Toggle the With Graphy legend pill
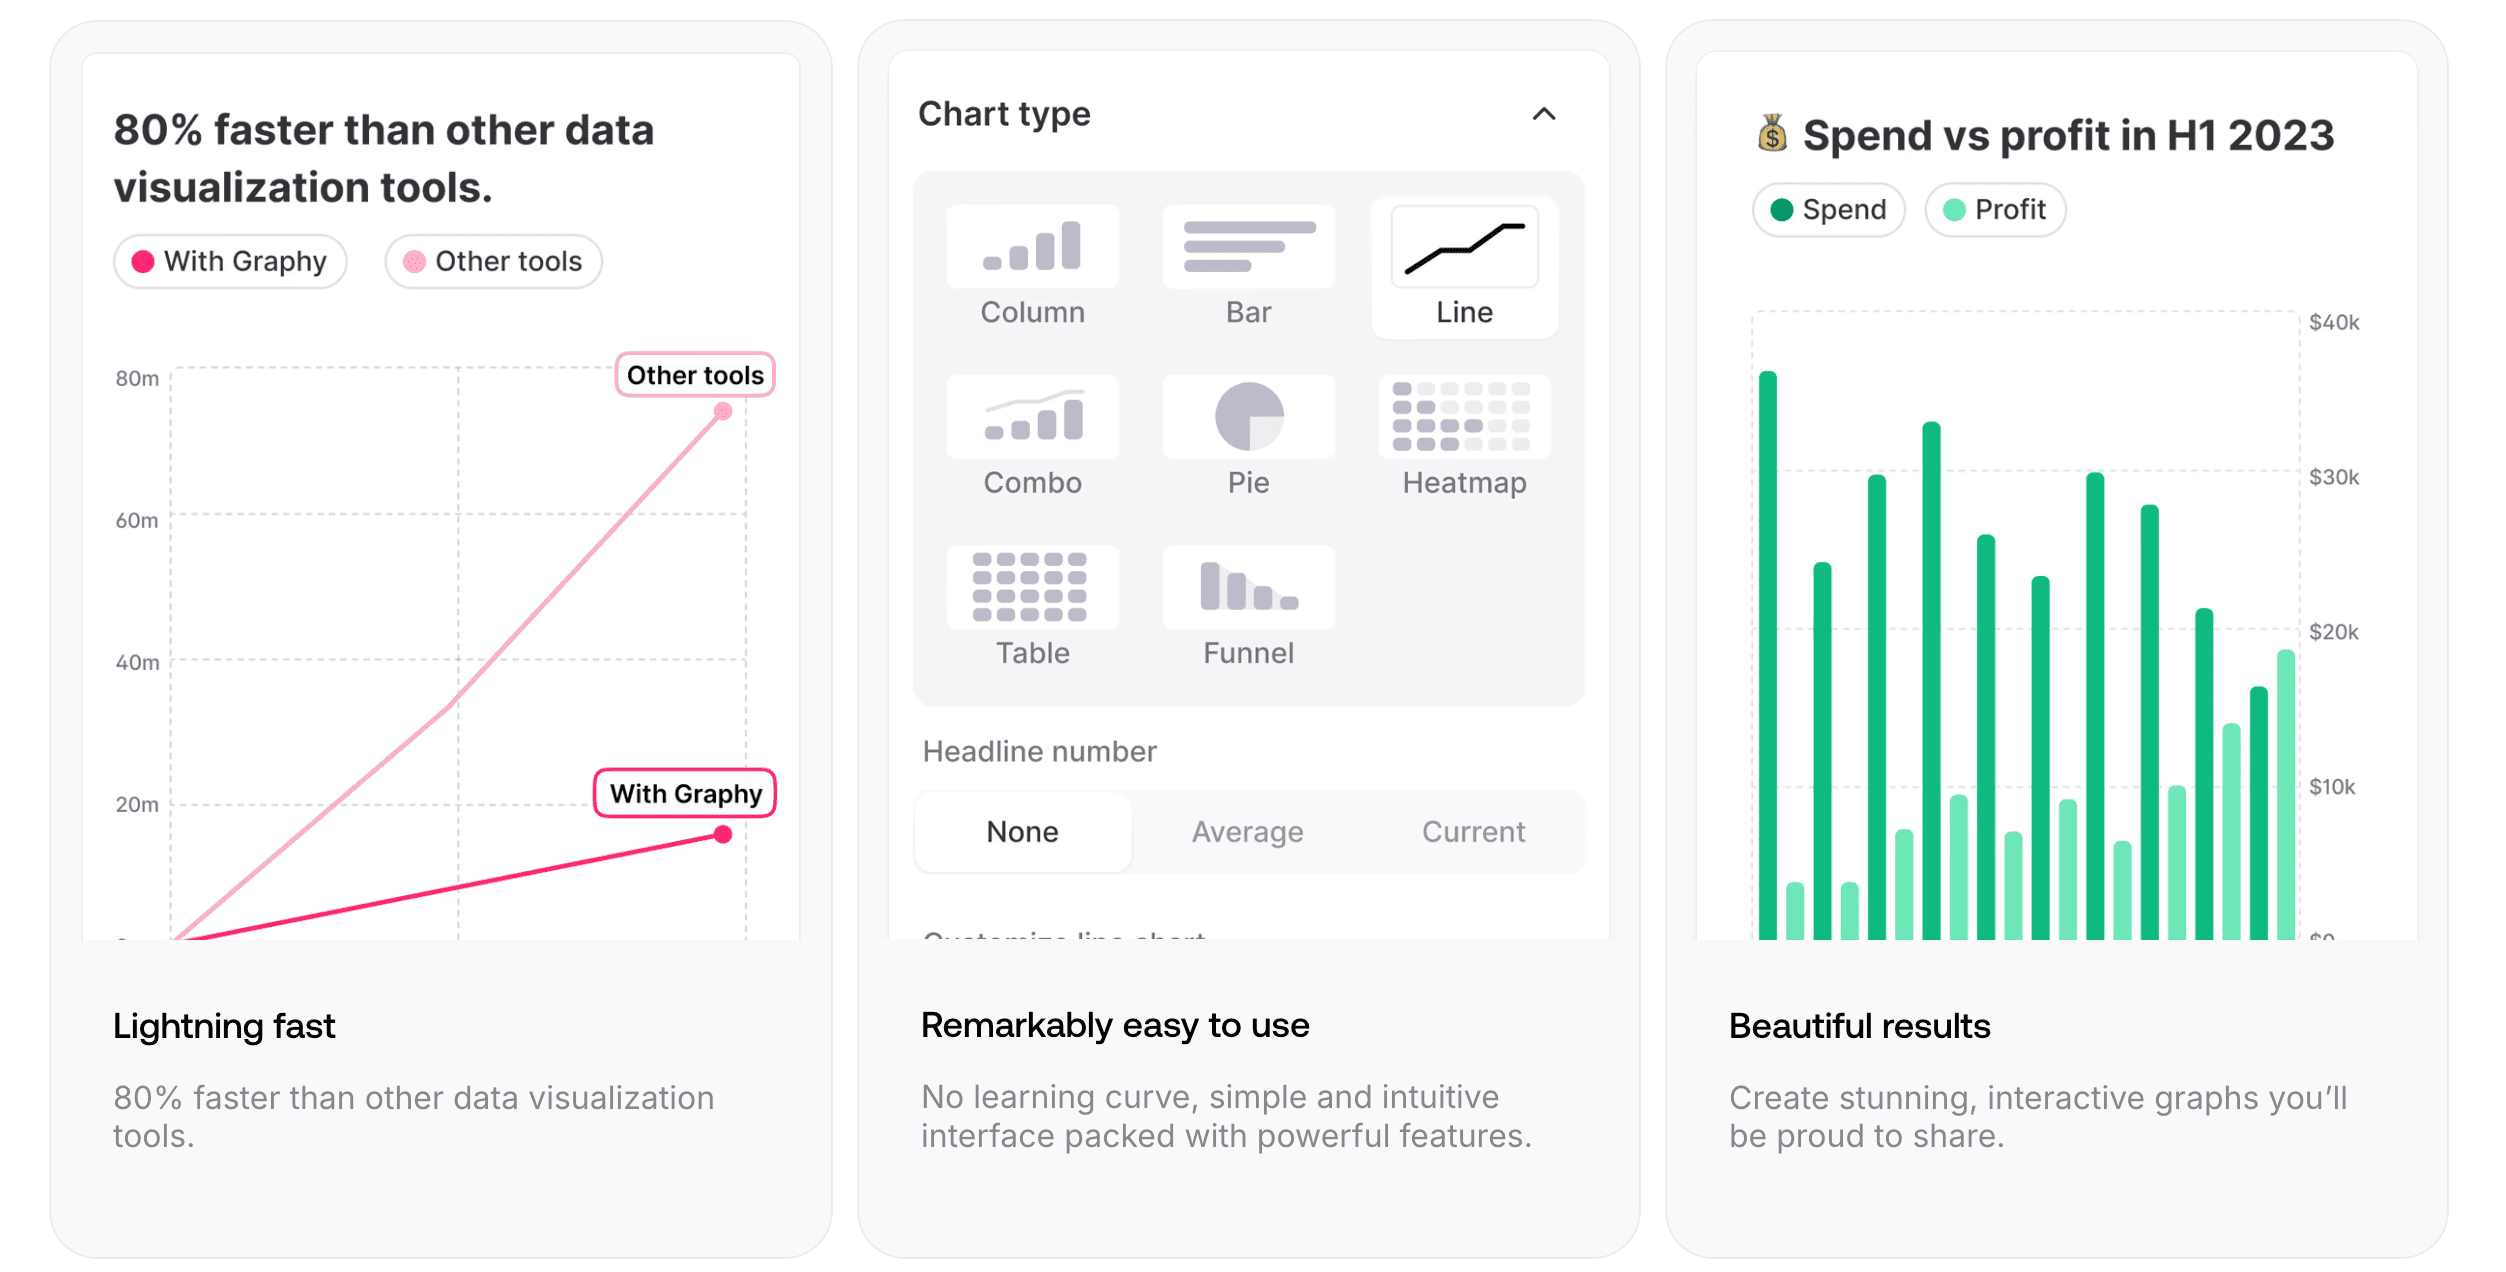Image resolution: width=2506 pixels, height=1272 pixels. [x=230, y=262]
